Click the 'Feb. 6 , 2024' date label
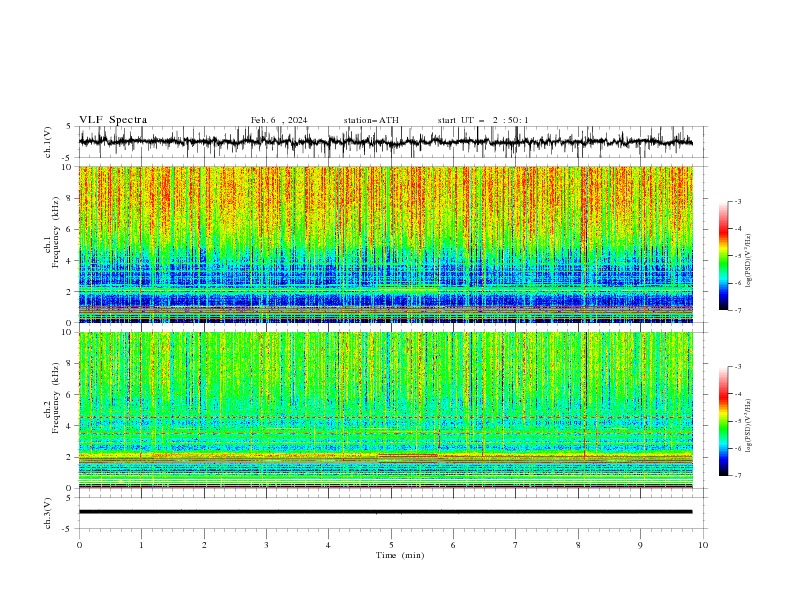 point(279,120)
